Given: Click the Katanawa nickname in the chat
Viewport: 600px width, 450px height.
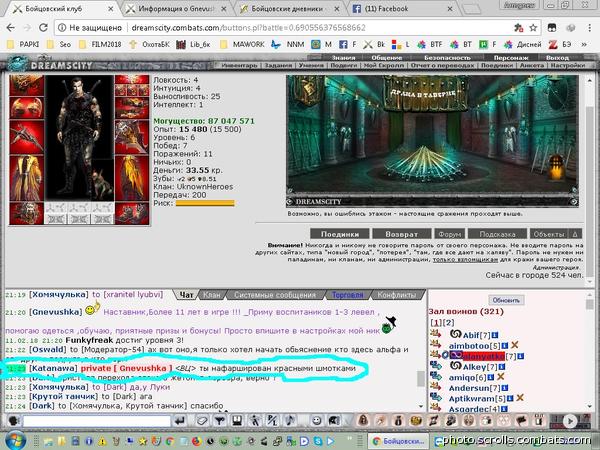Looking at the screenshot, I should (x=53, y=368).
